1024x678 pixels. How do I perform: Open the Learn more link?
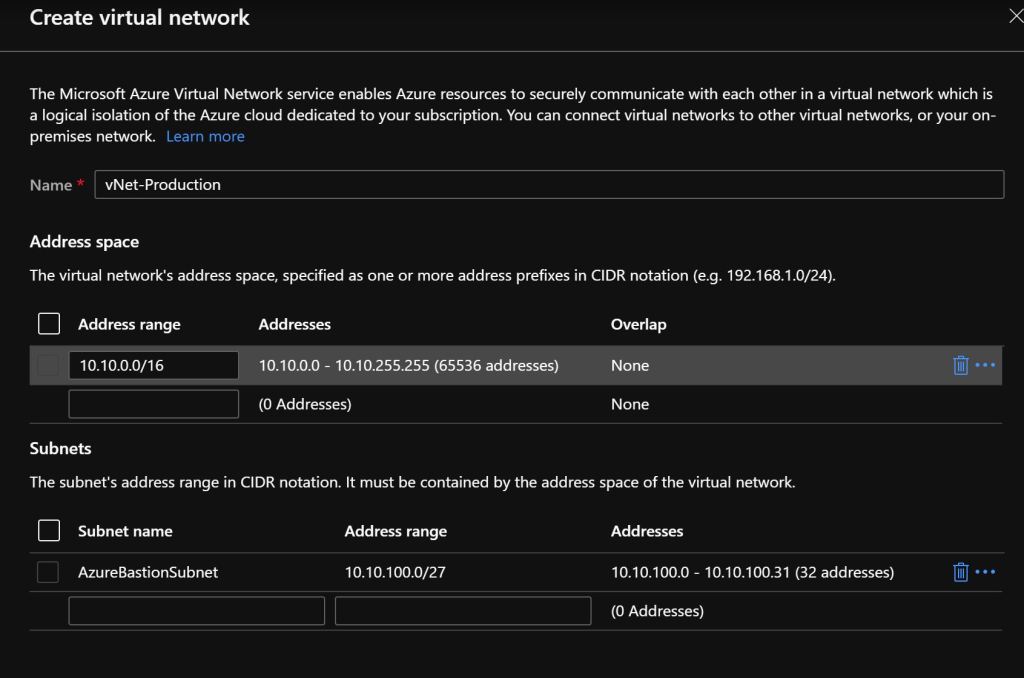click(205, 136)
